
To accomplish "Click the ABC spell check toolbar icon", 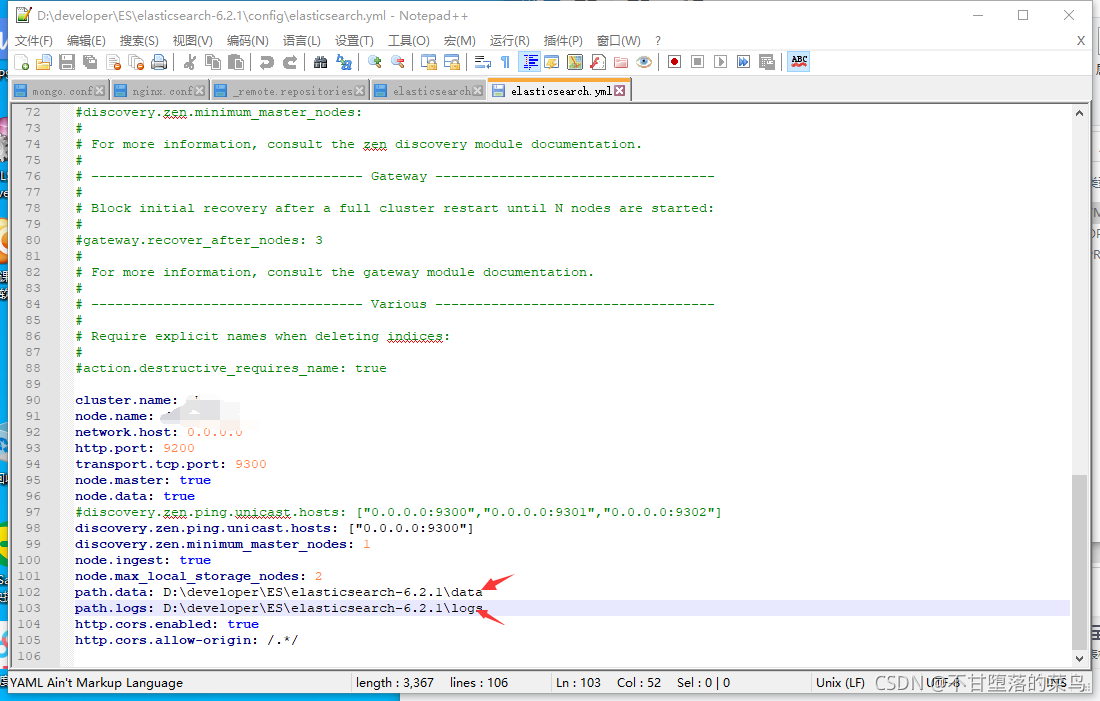I will click(799, 62).
